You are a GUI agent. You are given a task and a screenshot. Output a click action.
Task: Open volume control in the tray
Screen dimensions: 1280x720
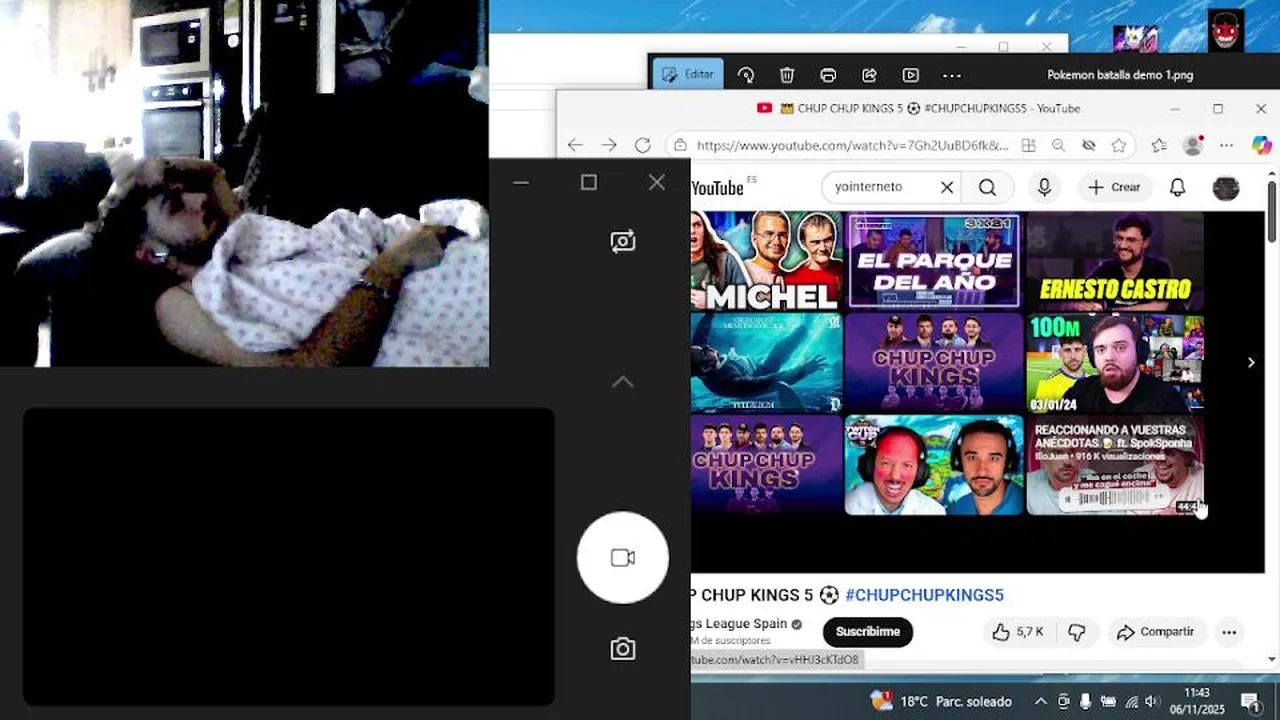click(1152, 701)
